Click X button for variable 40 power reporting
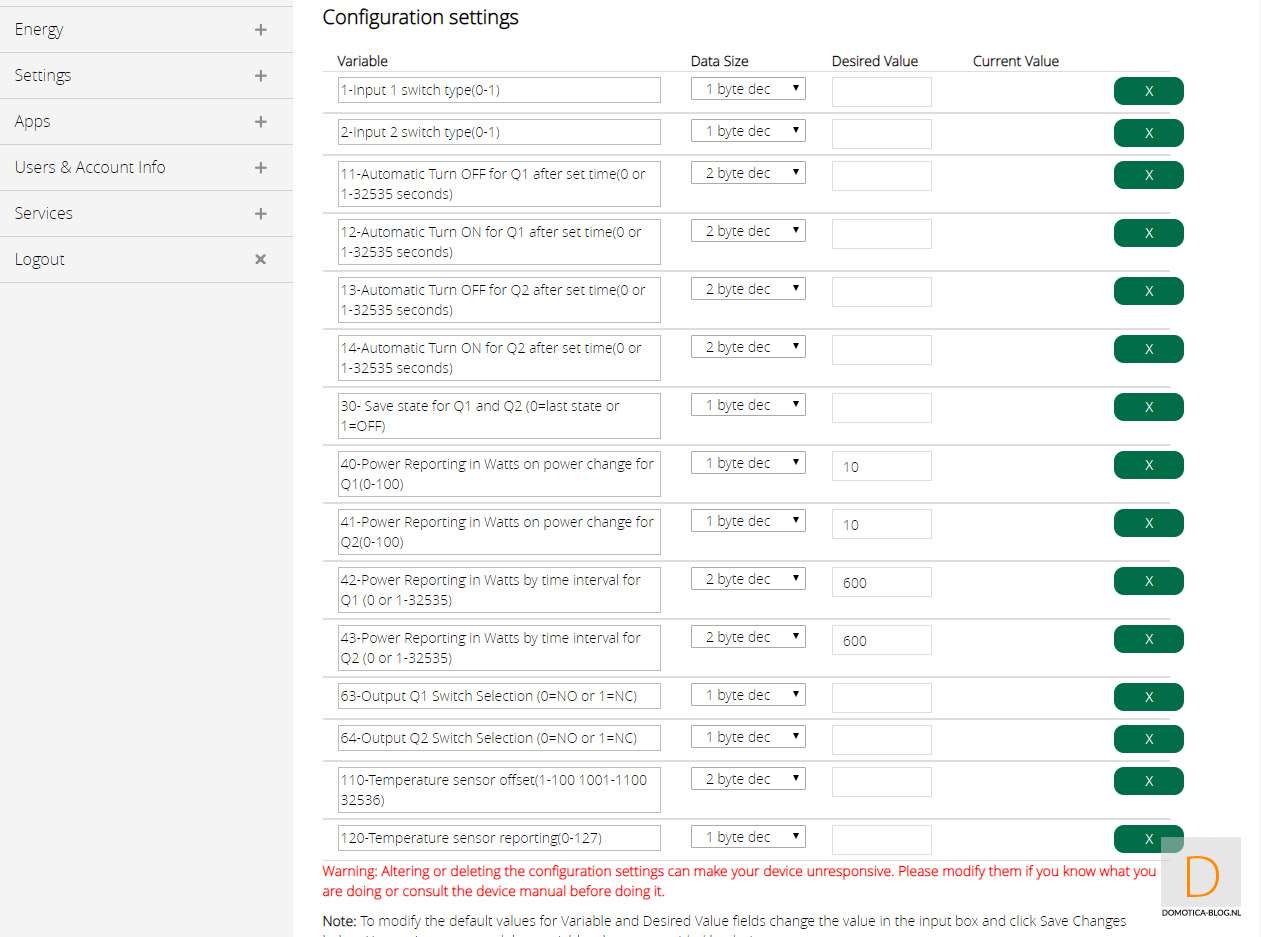 (1148, 465)
